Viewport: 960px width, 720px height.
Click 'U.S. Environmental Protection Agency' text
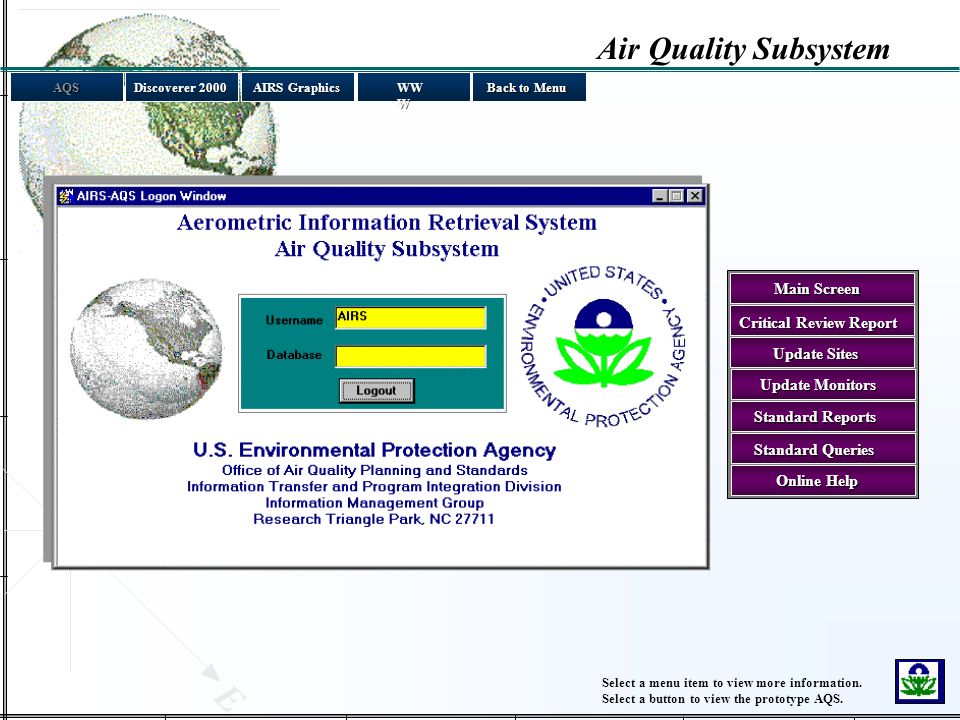[374, 450]
